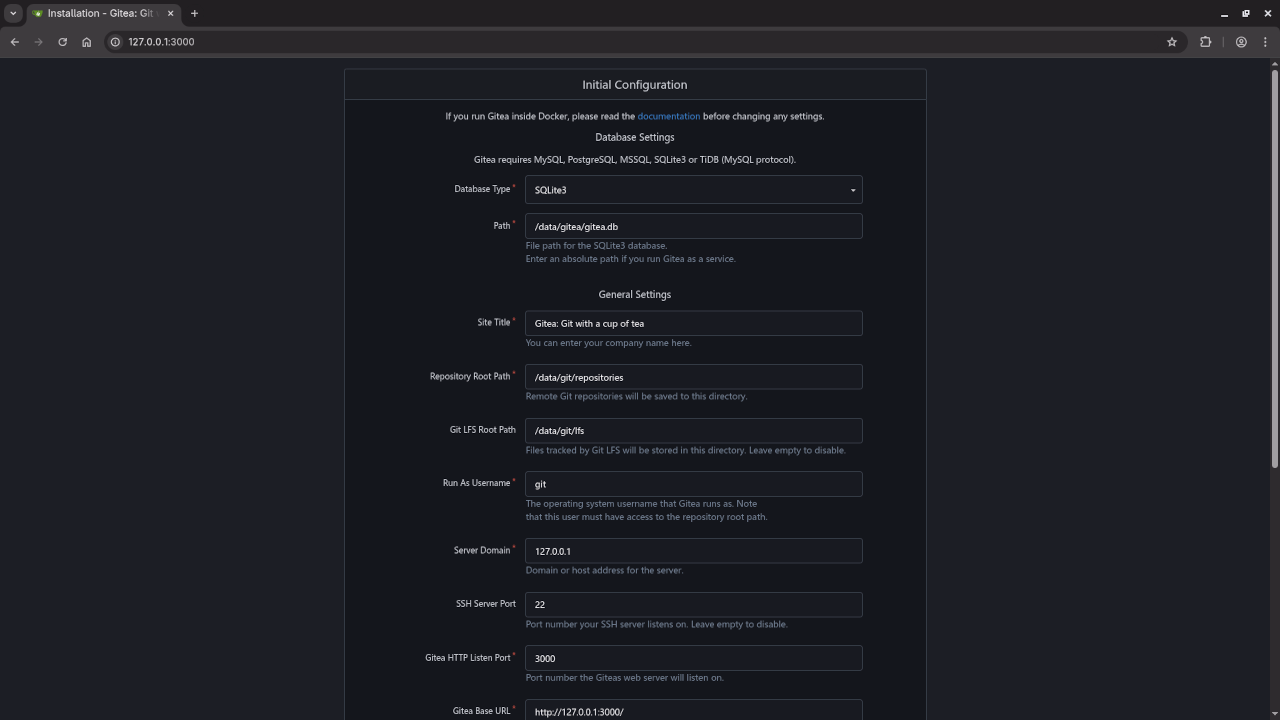
Task: Edit the SSH Server Port field
Action: pos(693,605)
